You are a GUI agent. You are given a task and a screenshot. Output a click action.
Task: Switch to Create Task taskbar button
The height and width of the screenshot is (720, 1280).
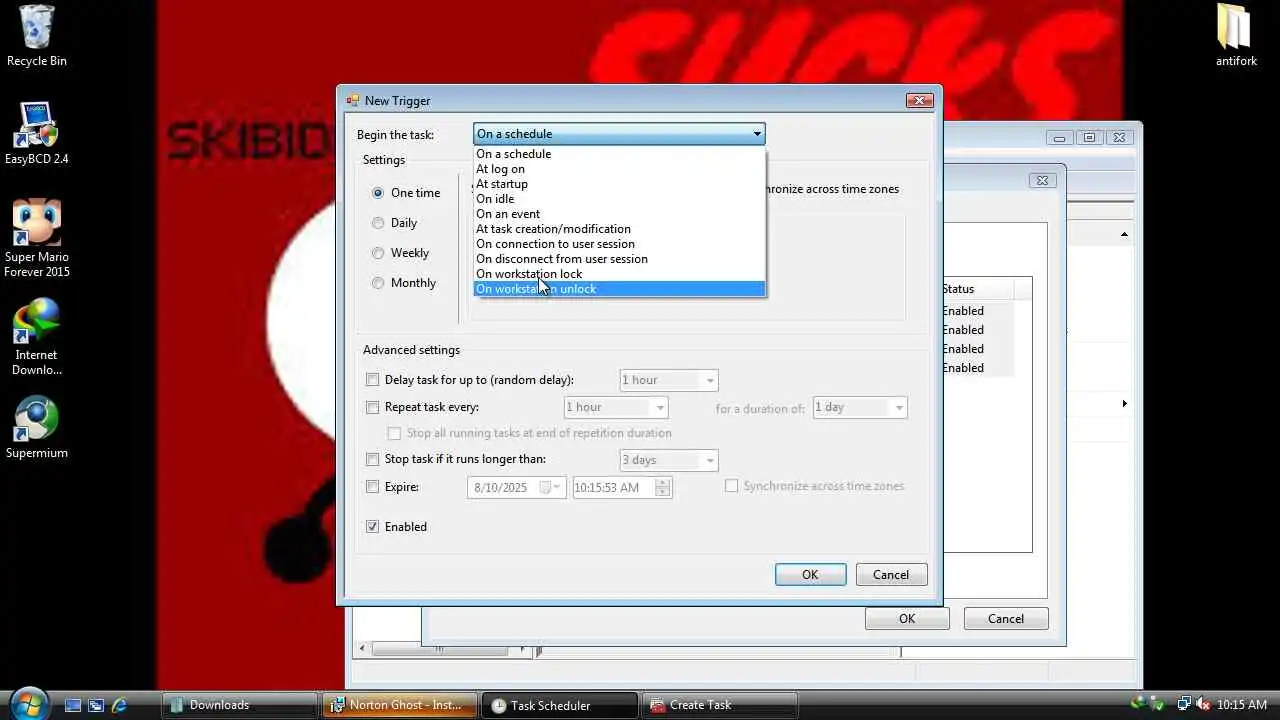click(719, 705)
